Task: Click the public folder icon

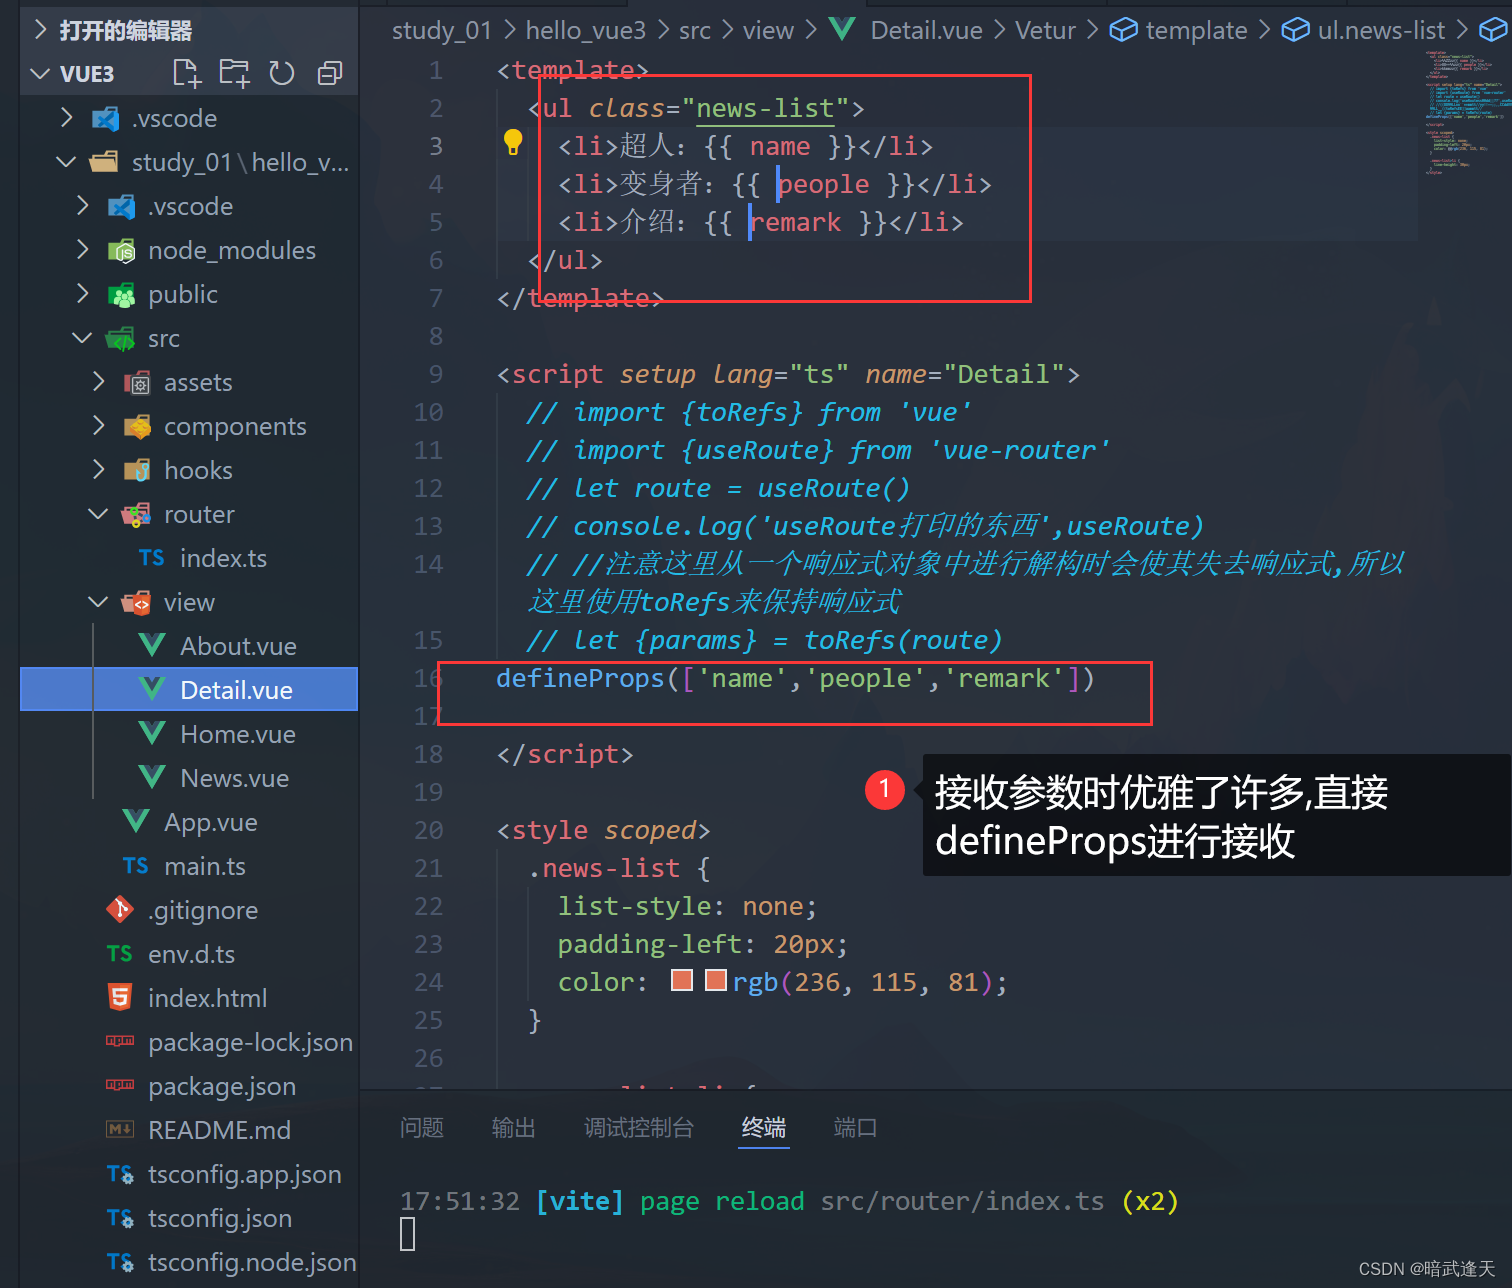Action: [x=121, y=294]
